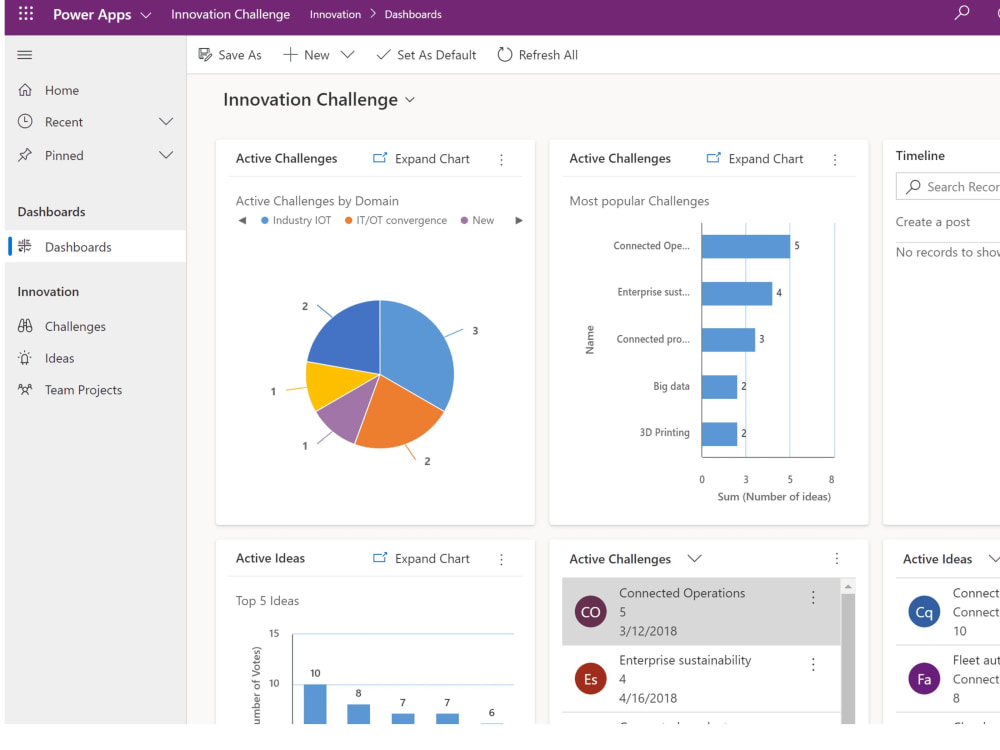Click Set As Default button
Screen dimensions: 1000x750
(426, 55)
